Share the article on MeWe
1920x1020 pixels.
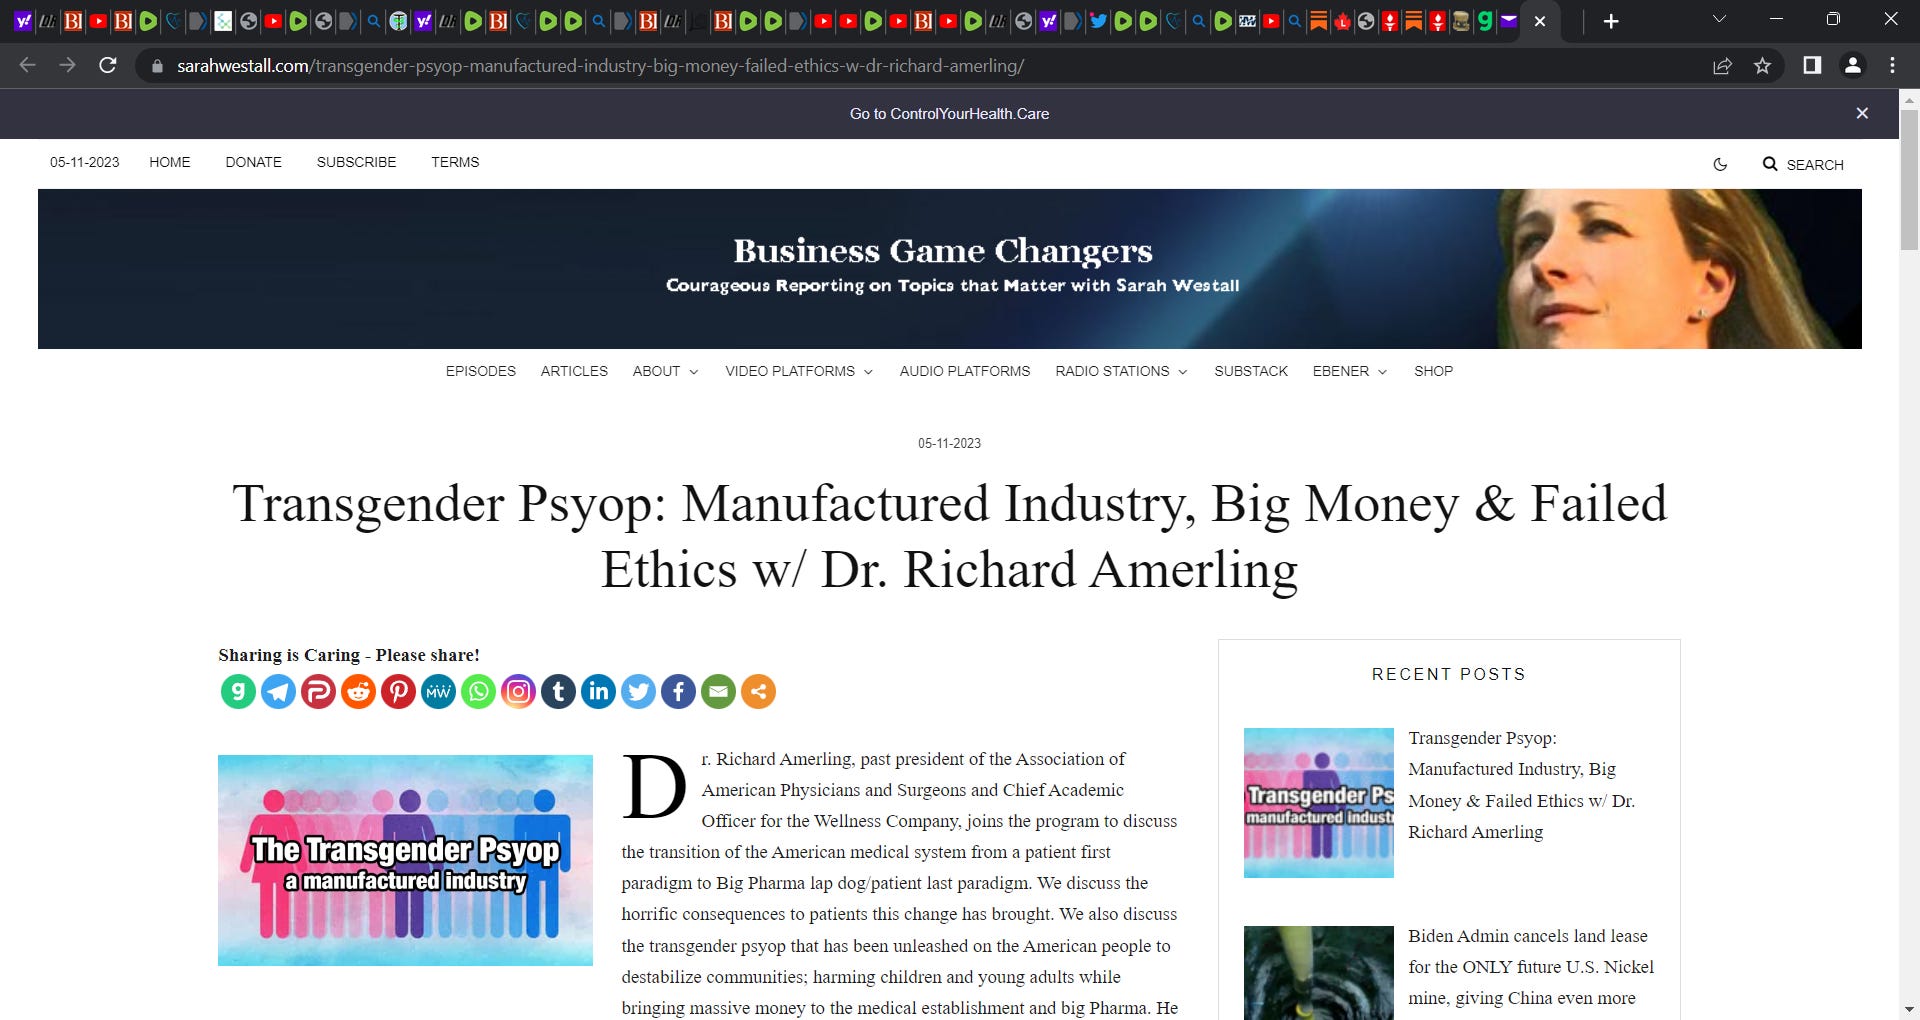pos(438,691)
